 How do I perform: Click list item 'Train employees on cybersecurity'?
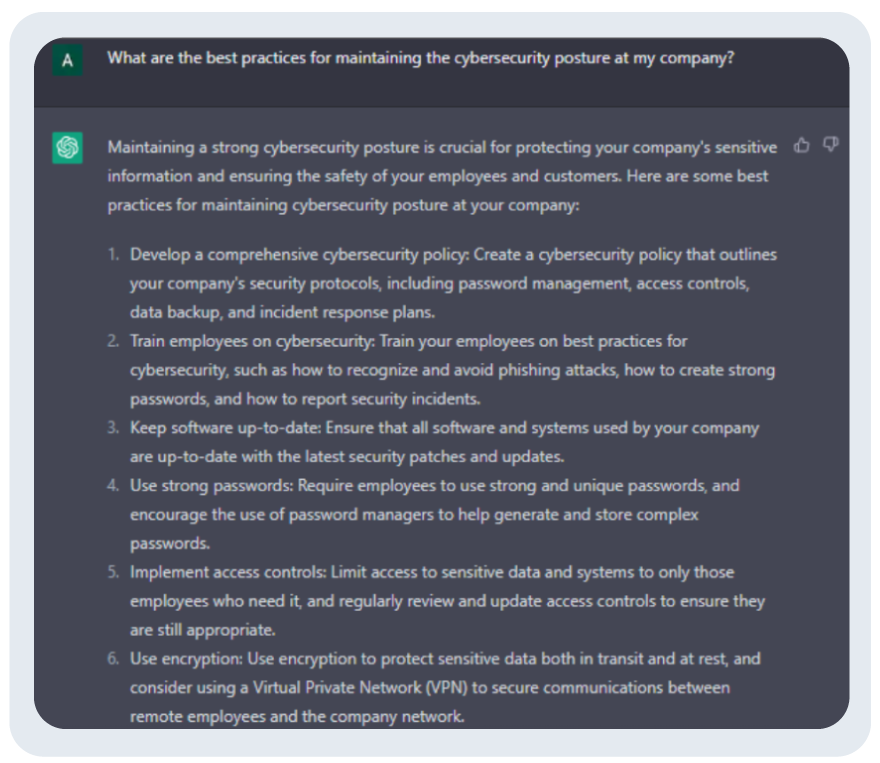click(x=452, y=370)
